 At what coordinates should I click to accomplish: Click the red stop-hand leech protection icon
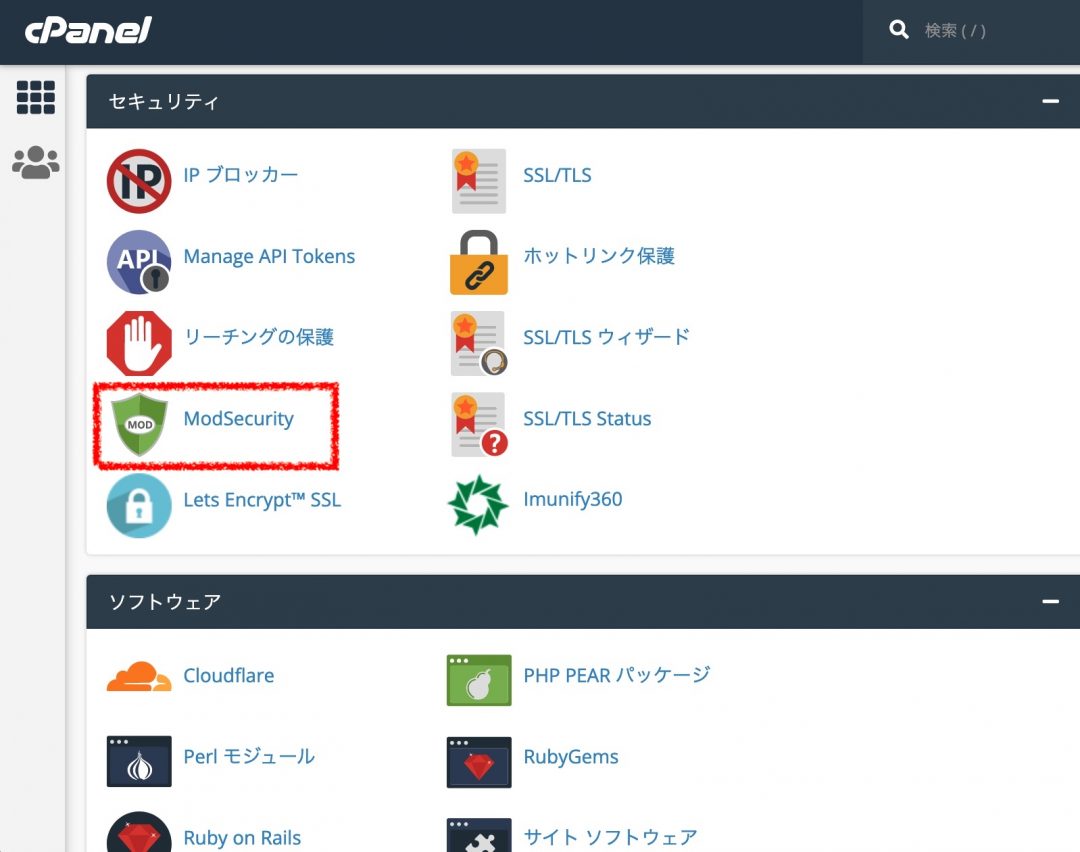[139, 343]
